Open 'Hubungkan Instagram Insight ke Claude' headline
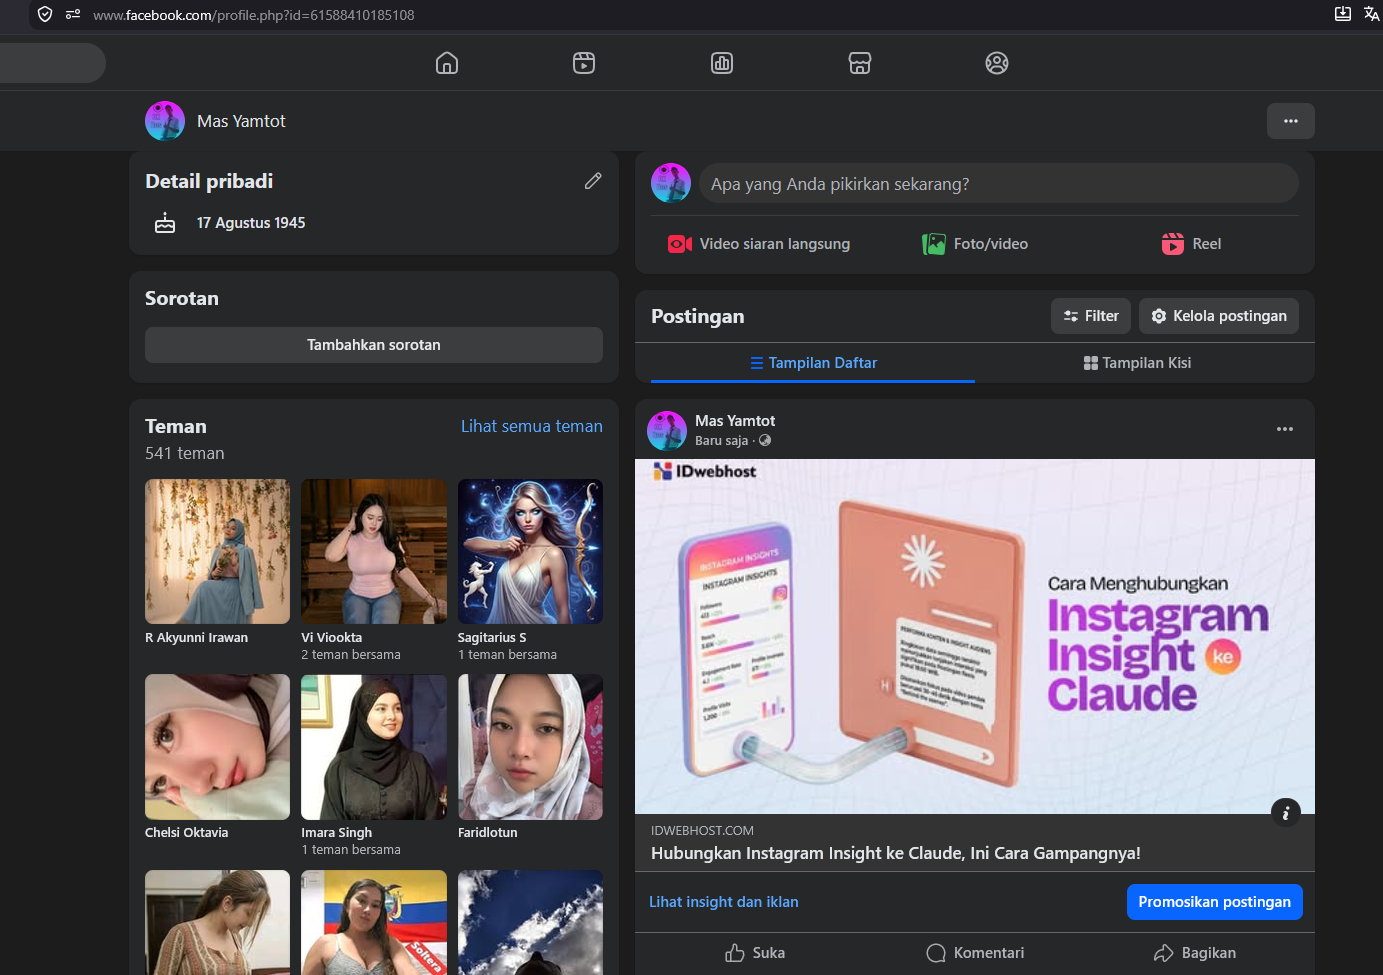 pyautogui.click(x=896, y=853)
